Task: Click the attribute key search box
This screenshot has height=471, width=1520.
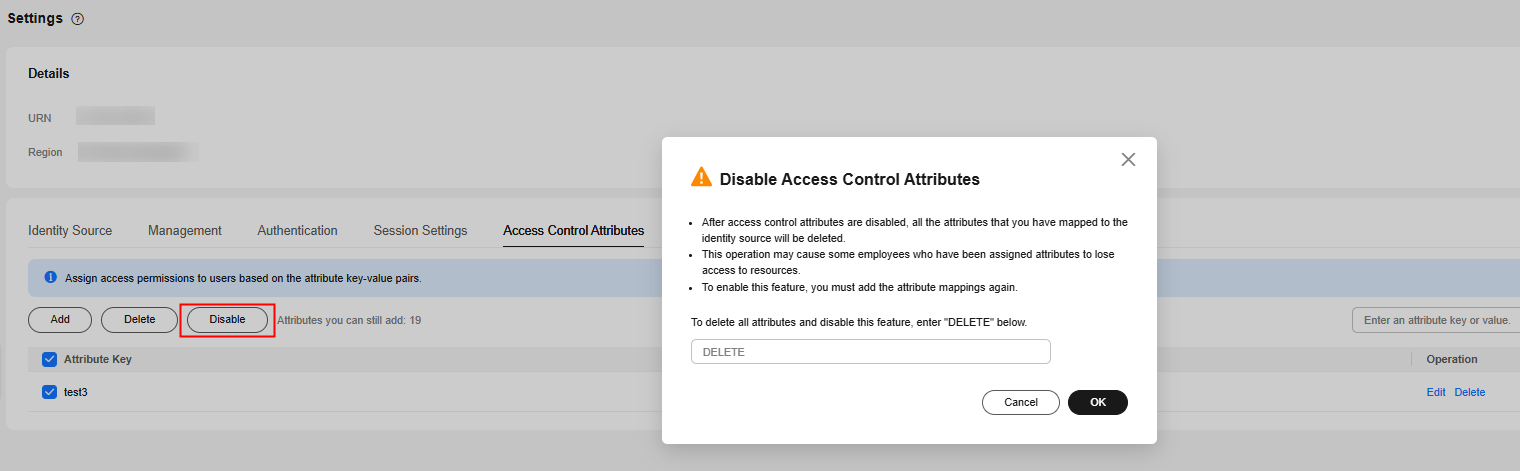Action: tap(1436, 320)
